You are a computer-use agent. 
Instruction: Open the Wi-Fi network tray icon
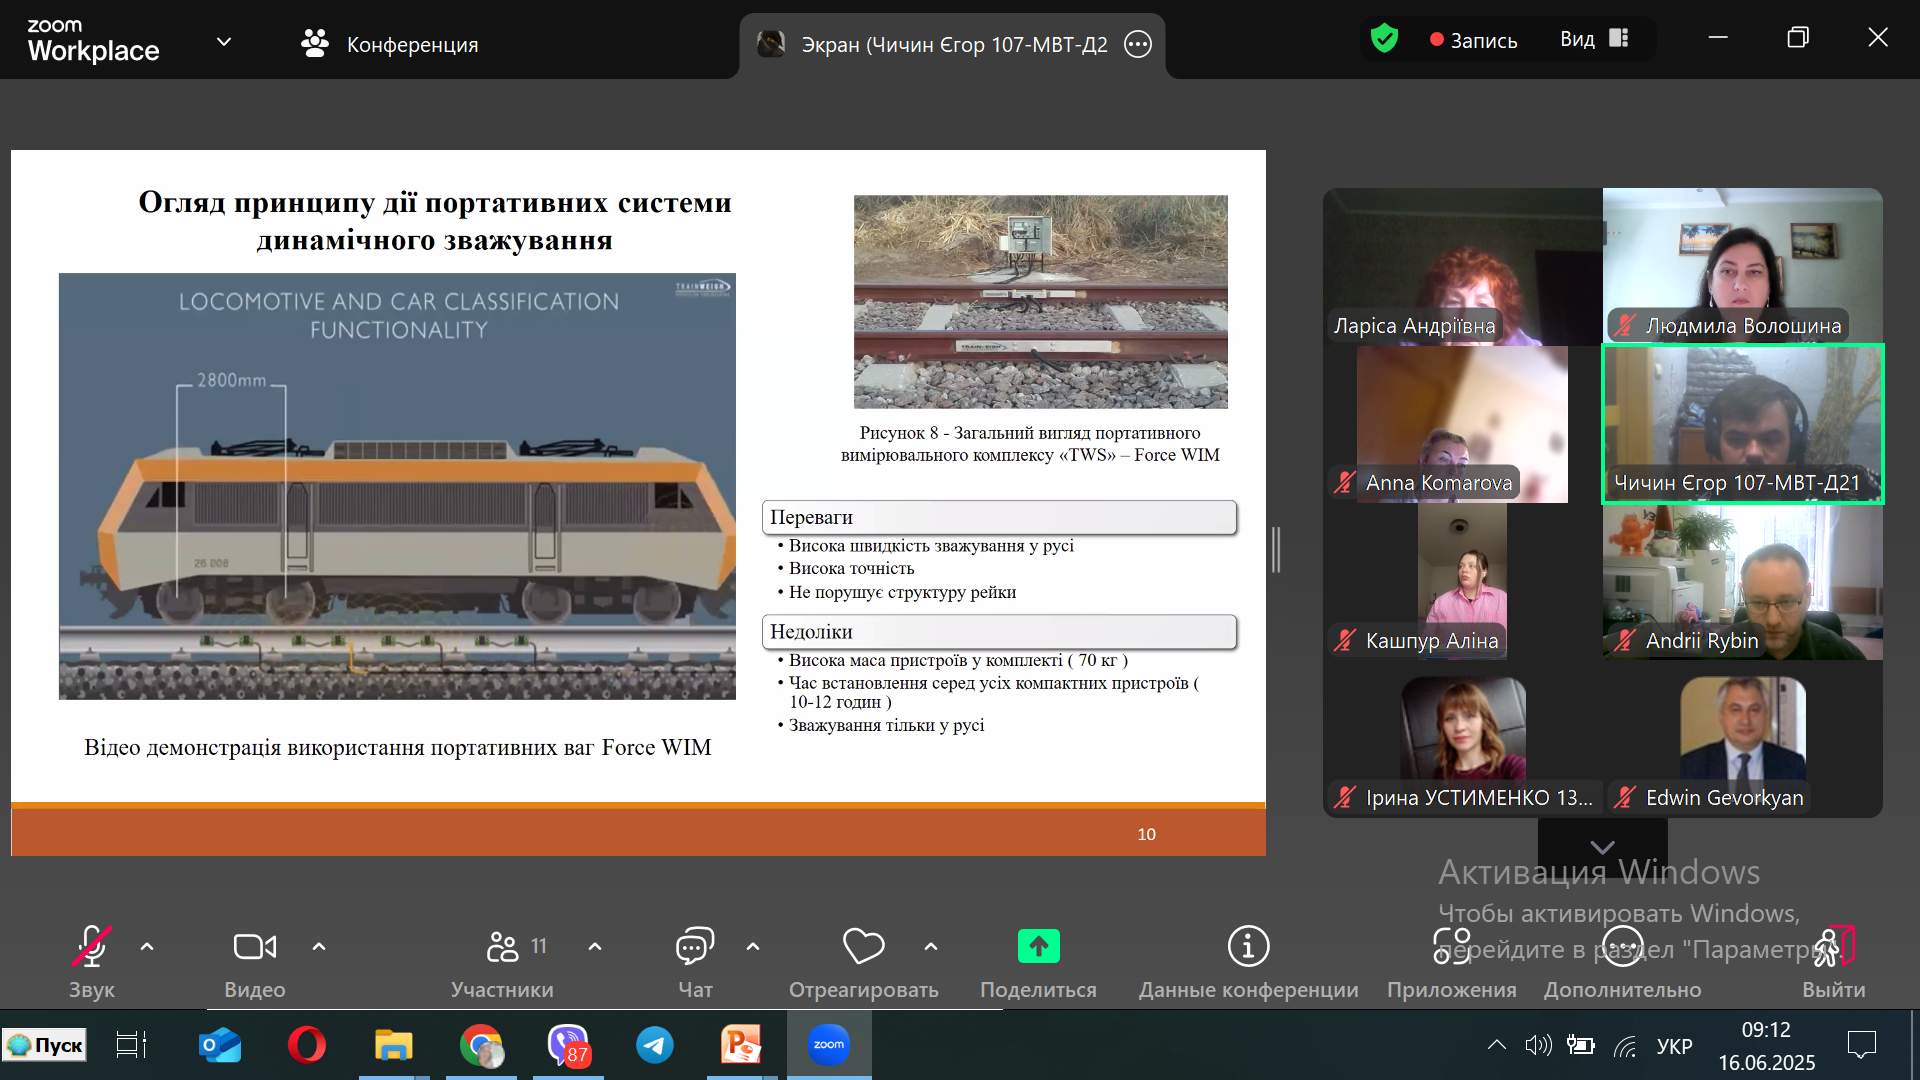click(x=1626, y=1046)
